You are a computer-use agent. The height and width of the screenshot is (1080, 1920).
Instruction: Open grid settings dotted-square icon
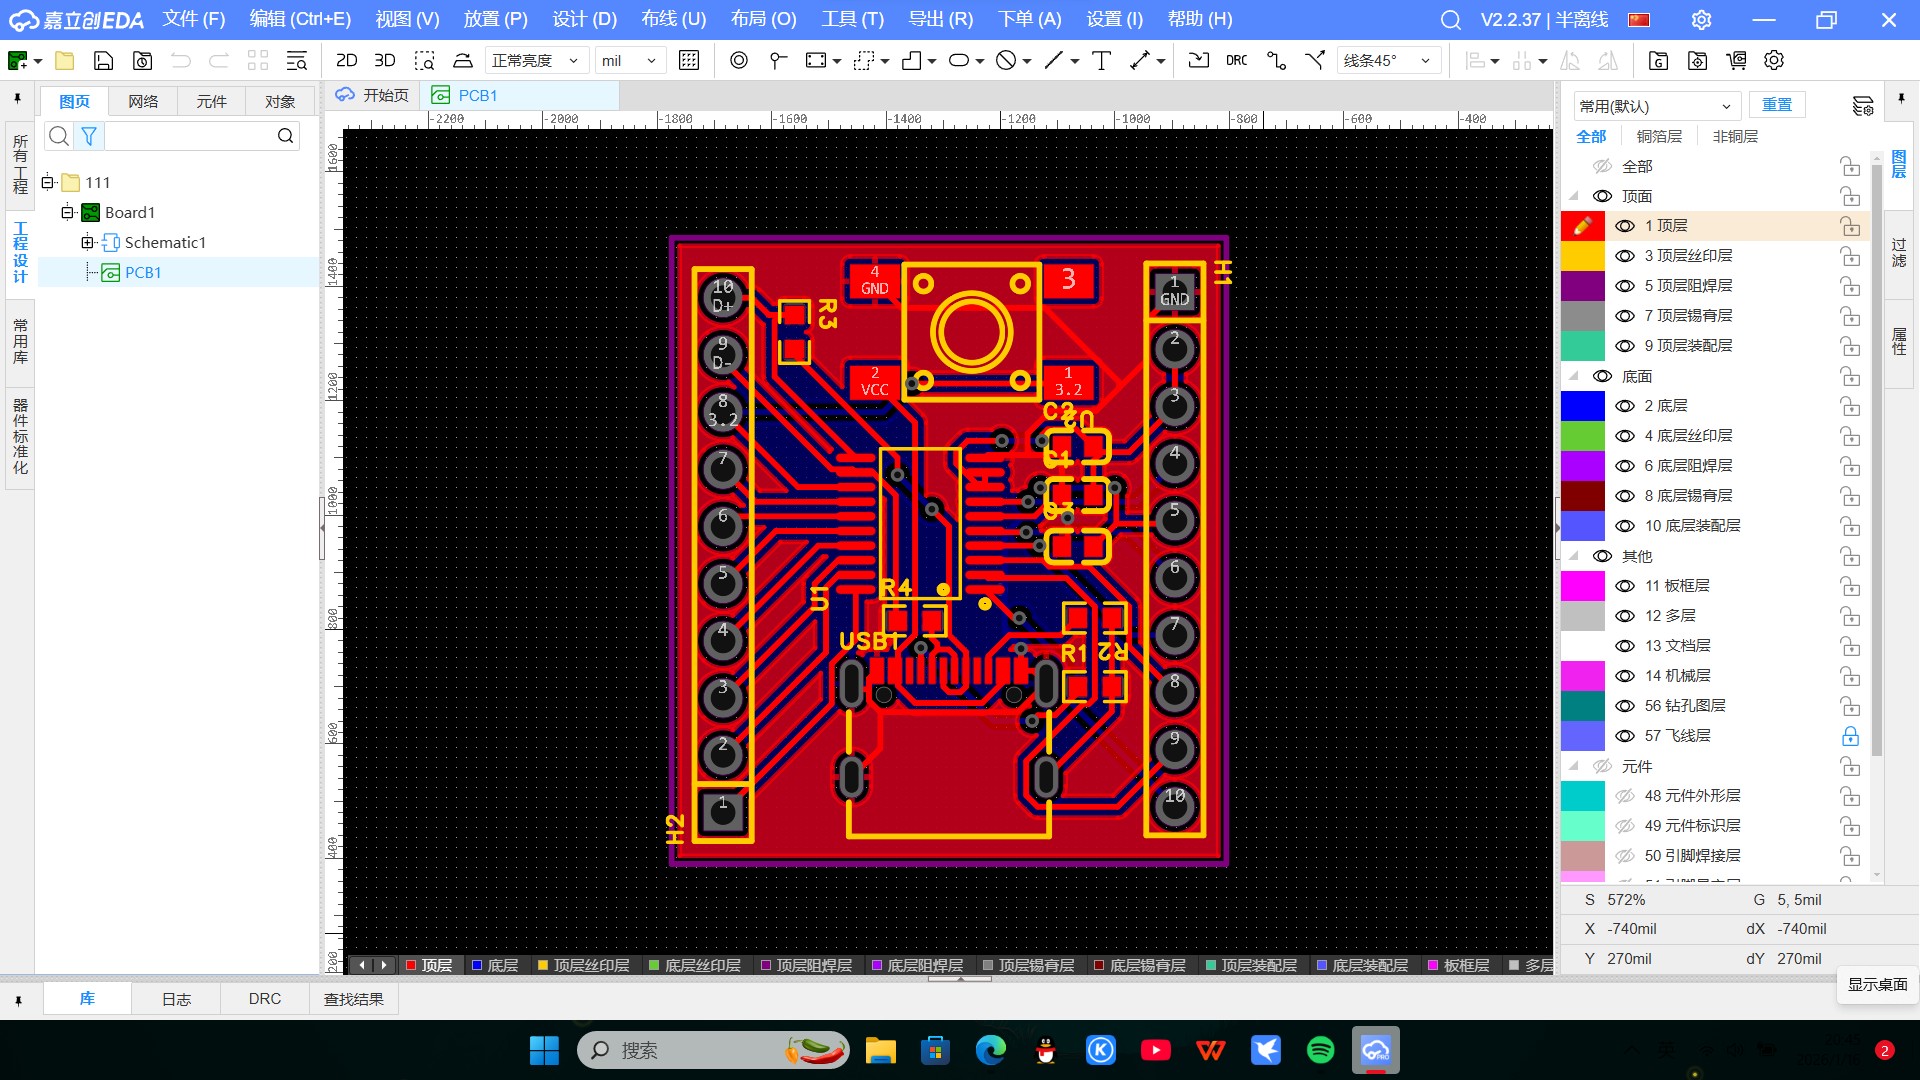tap(688, 60)
